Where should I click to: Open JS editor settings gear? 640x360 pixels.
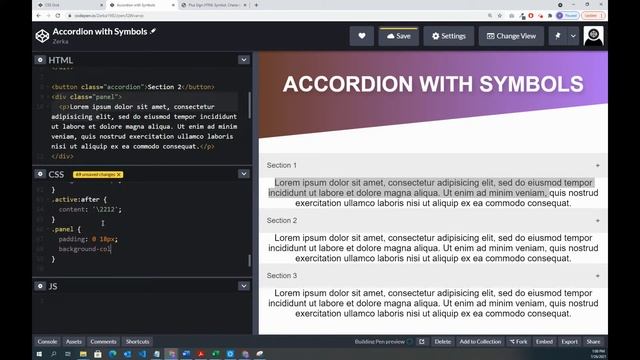(40, 286)
